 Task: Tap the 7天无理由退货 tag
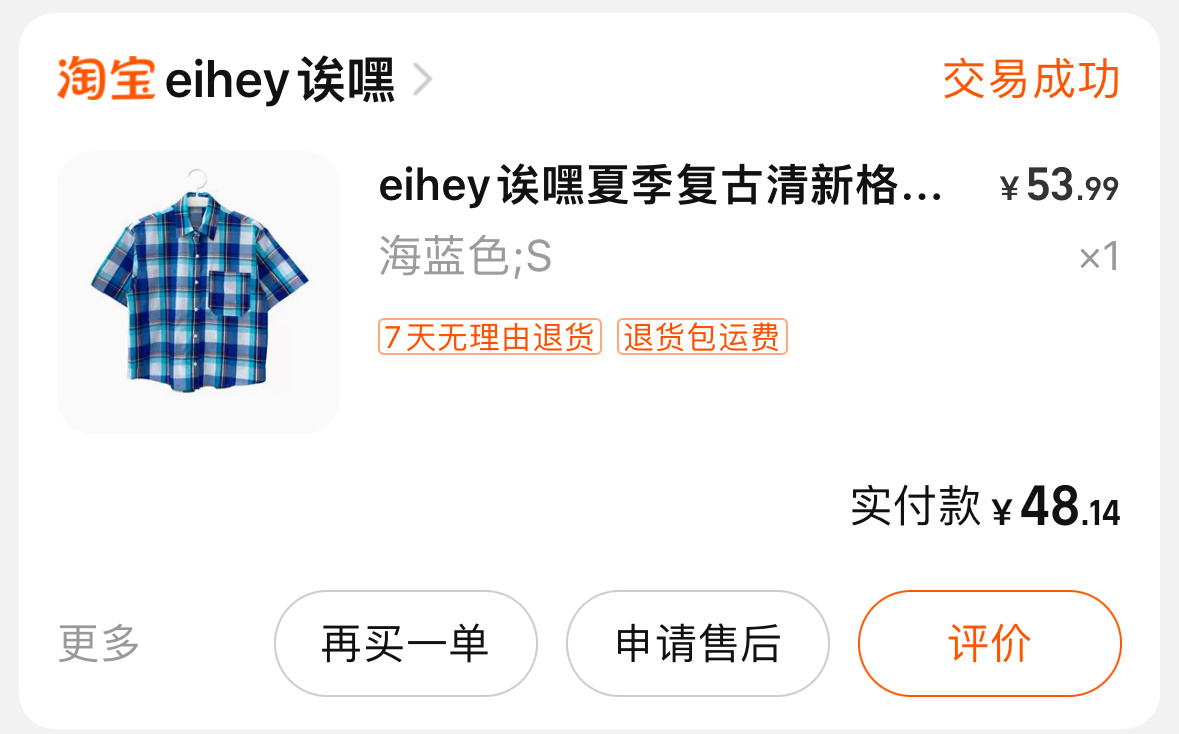489,336
